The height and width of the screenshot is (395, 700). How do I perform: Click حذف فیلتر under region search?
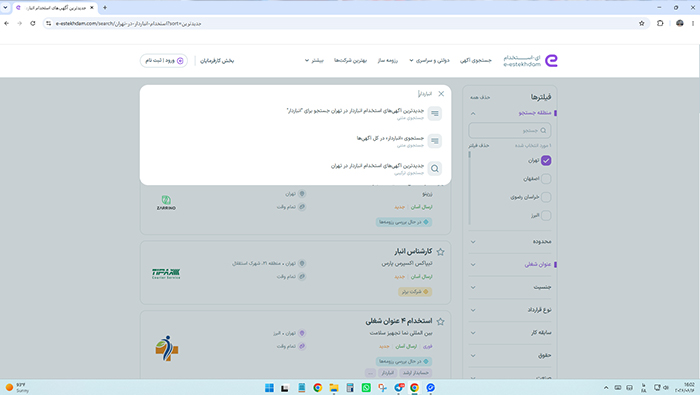(479, 146)
